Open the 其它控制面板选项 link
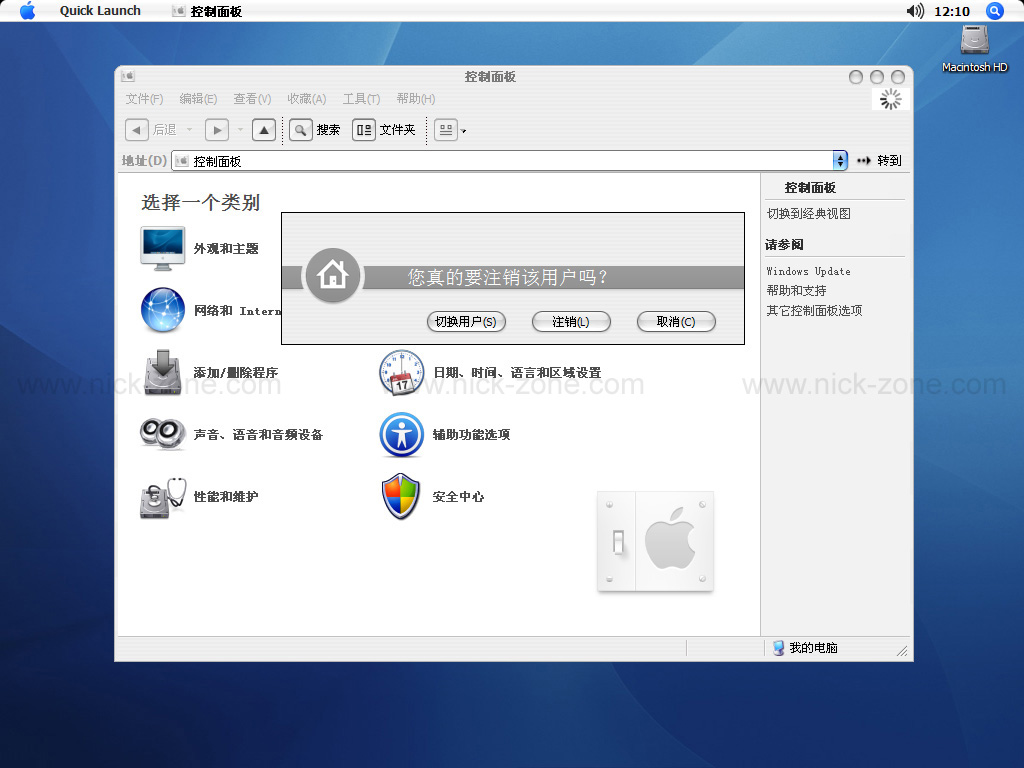1024x768 pixels. point(814,310)
